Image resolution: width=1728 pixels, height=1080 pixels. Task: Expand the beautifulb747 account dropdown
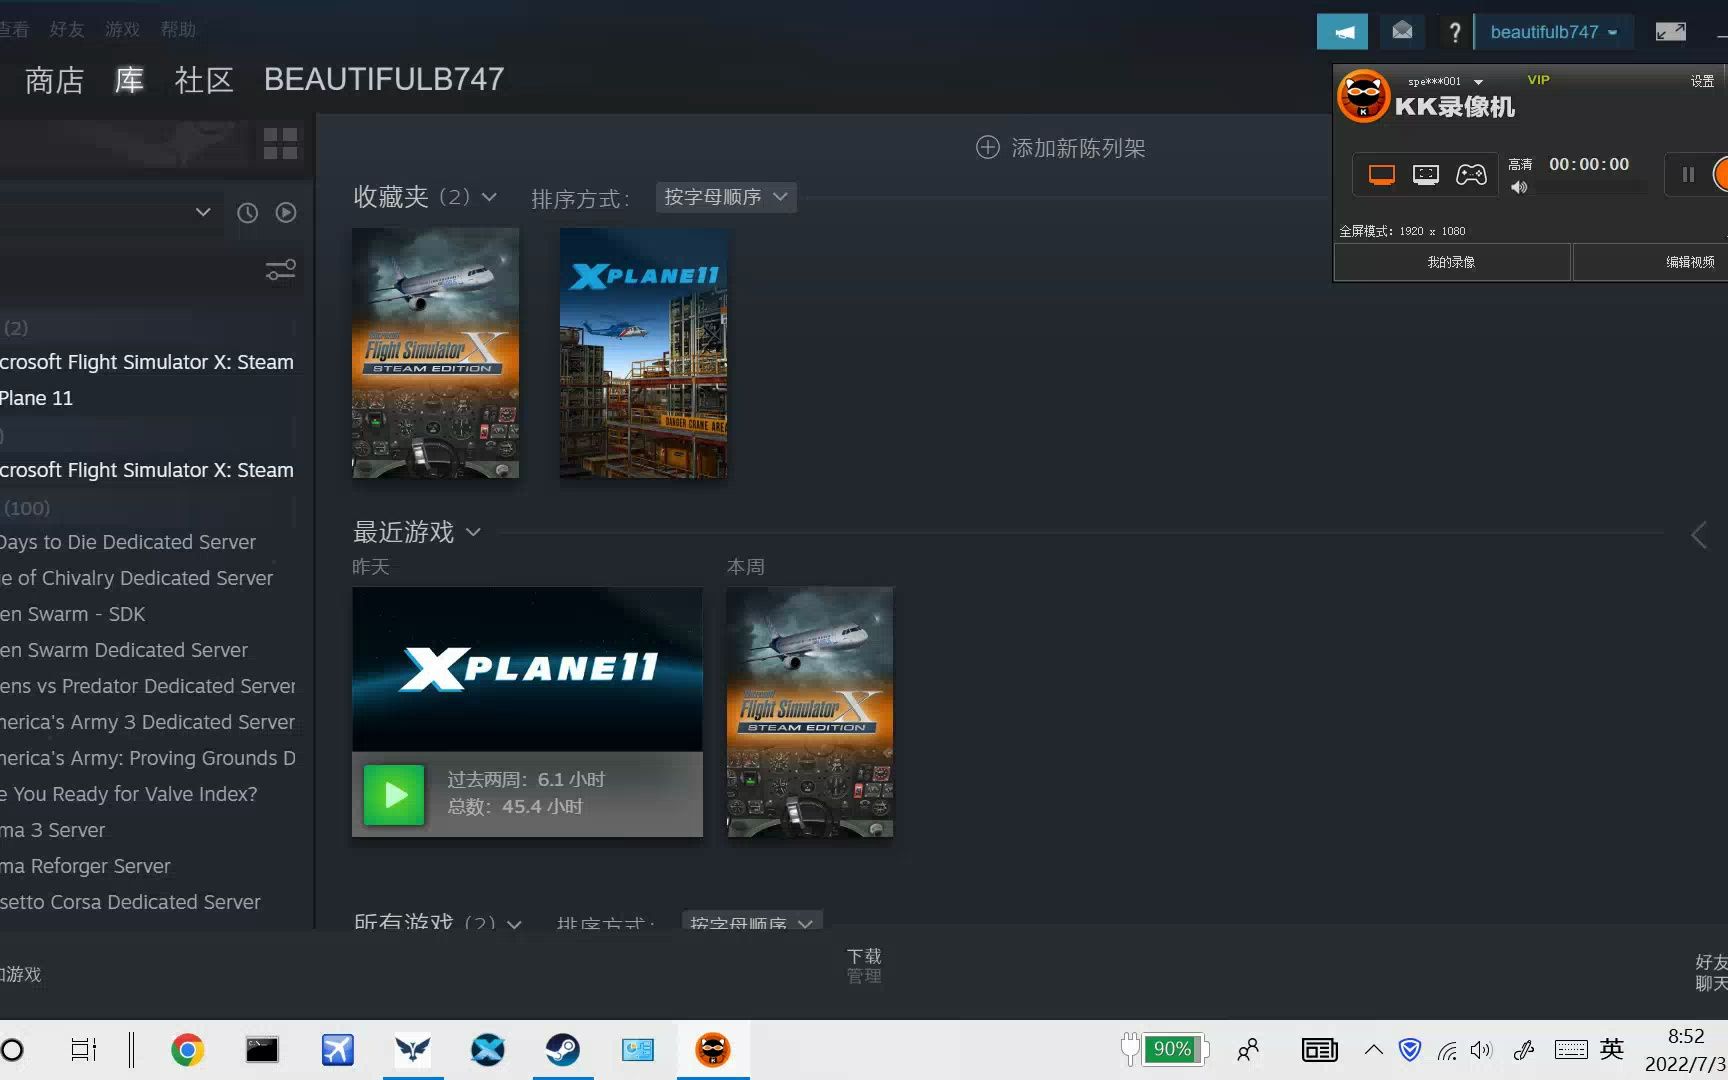coord(1554,32)
